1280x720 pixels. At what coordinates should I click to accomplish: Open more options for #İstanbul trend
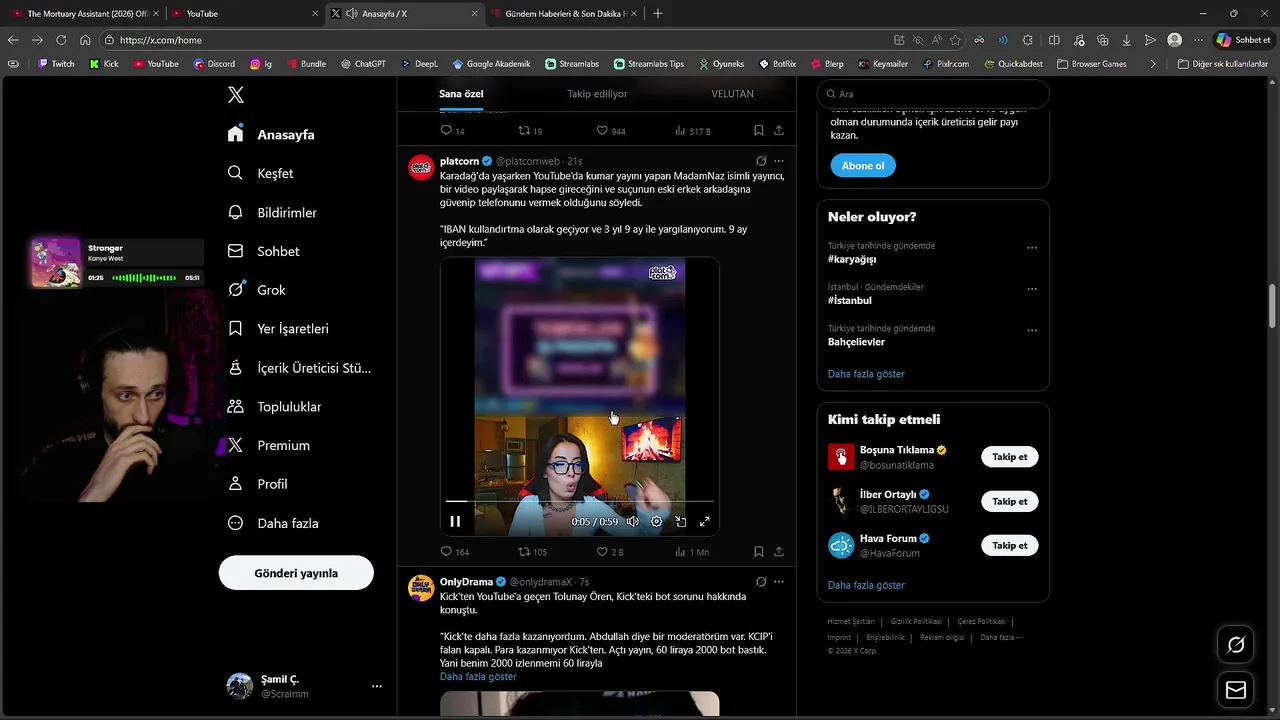[1032, 289]
